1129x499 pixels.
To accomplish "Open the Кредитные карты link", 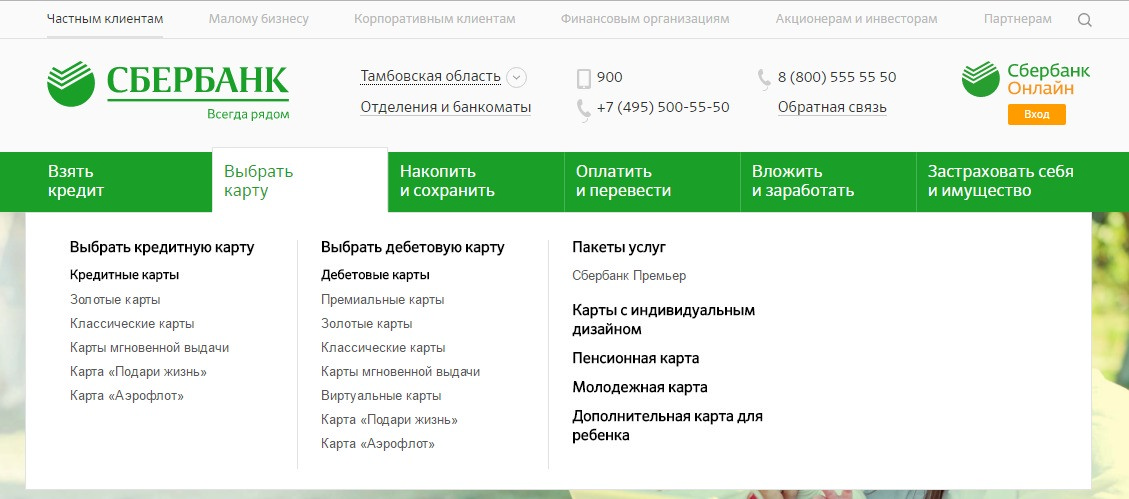I will point(125,275).
